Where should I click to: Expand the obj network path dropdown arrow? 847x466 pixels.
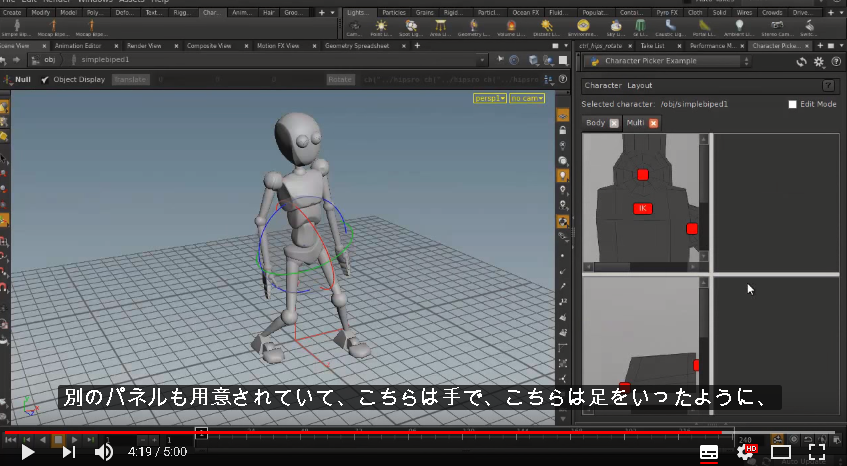[482, 60]
